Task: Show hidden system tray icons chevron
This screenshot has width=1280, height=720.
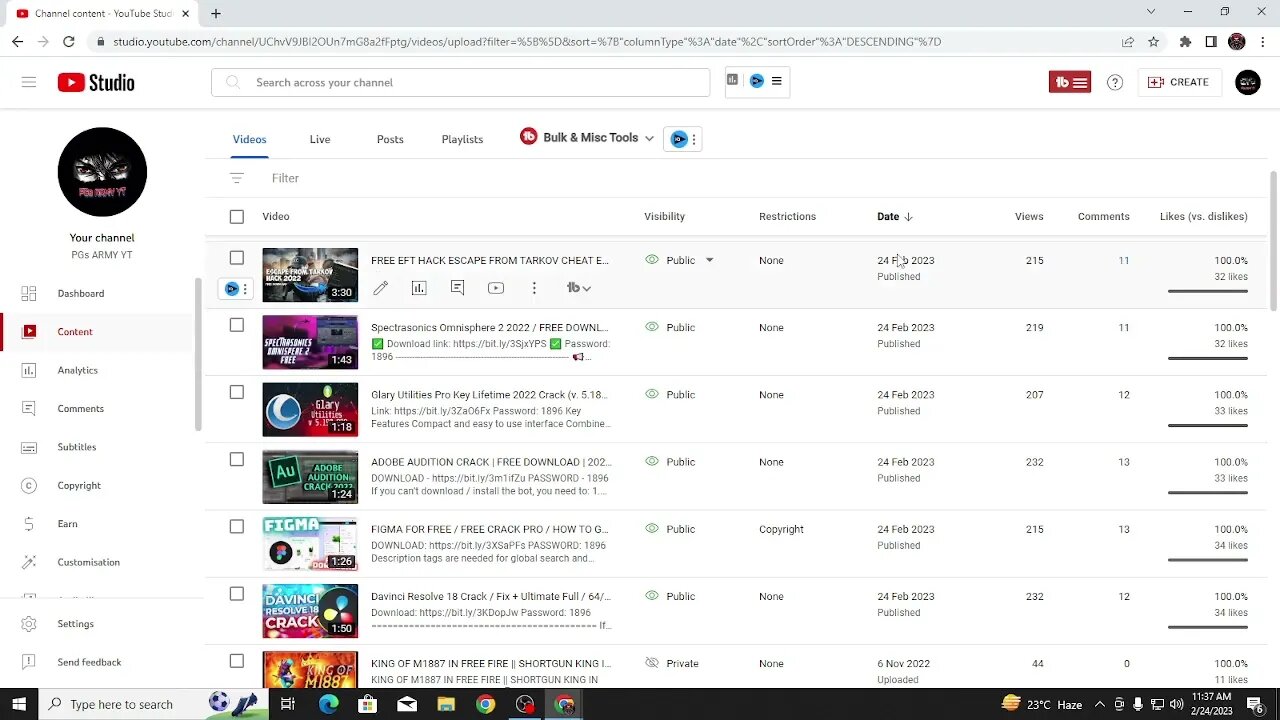Action: (x=1099, y=704)
